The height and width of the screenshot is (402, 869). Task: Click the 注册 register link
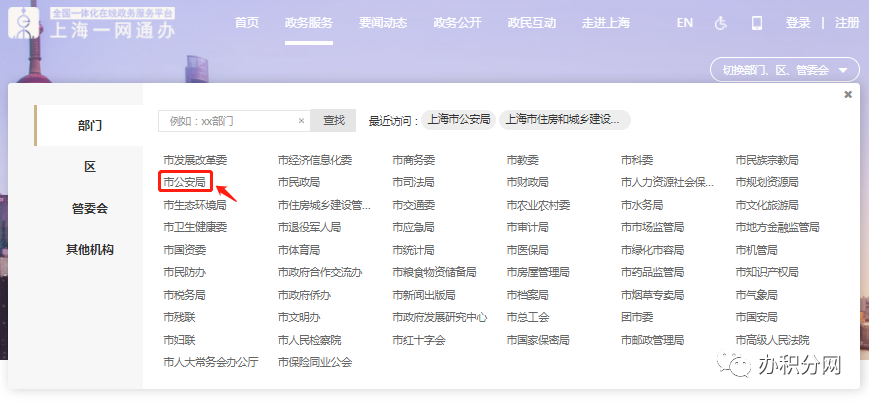click(846, 23)
